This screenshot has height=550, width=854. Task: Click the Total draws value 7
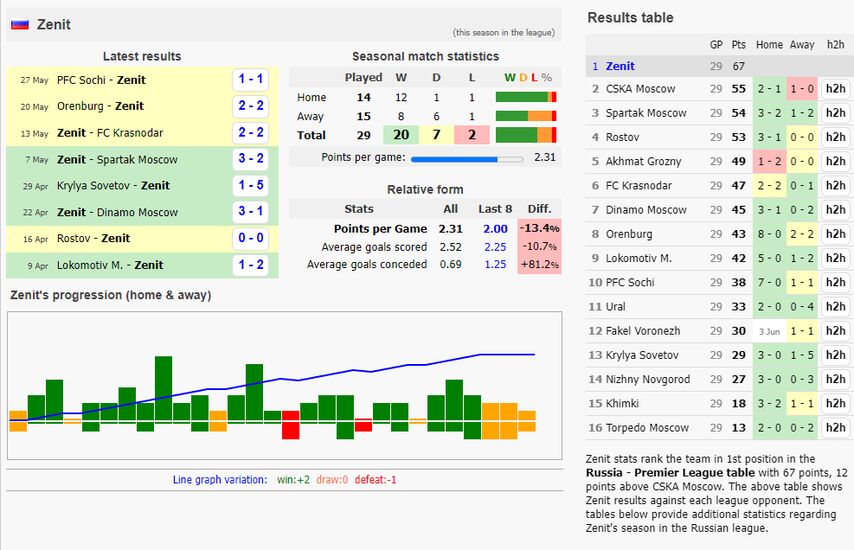(436, 135)
